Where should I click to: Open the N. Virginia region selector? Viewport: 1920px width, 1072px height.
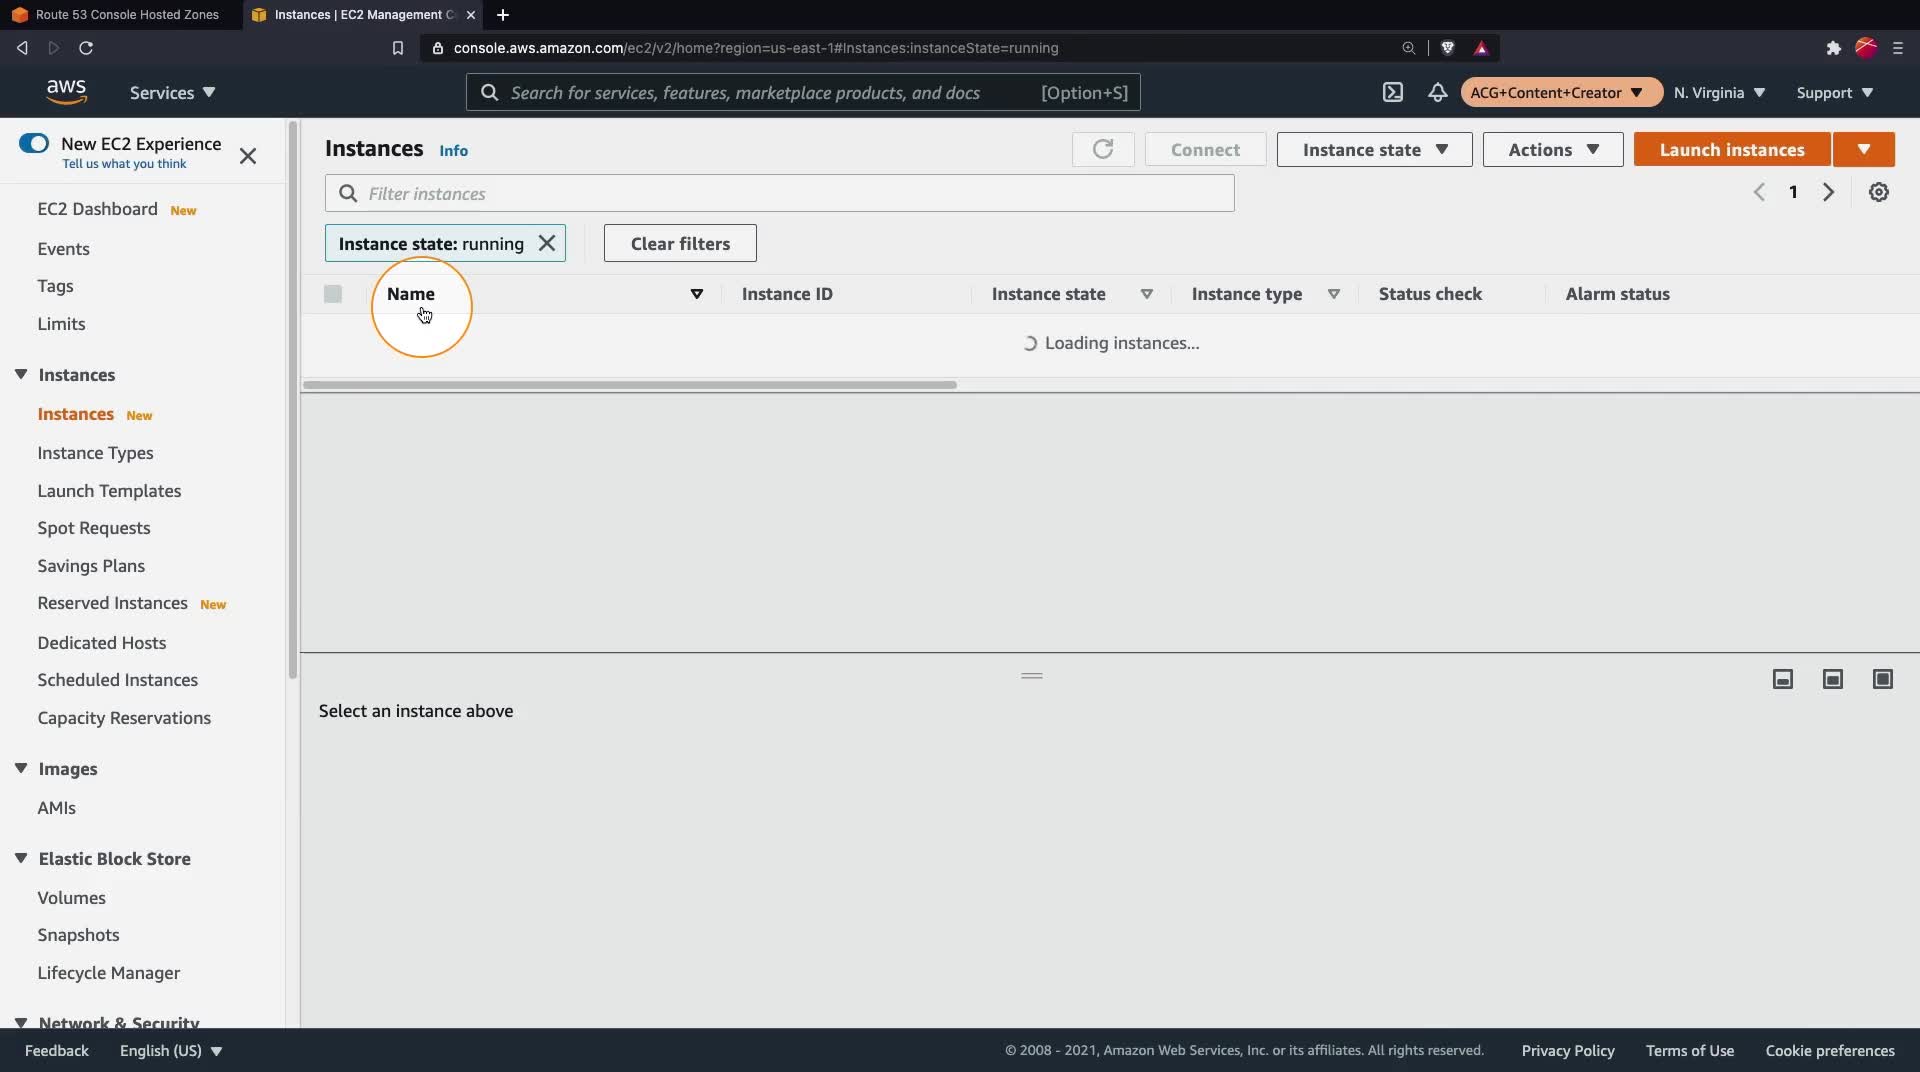(x=1719, y=92)
